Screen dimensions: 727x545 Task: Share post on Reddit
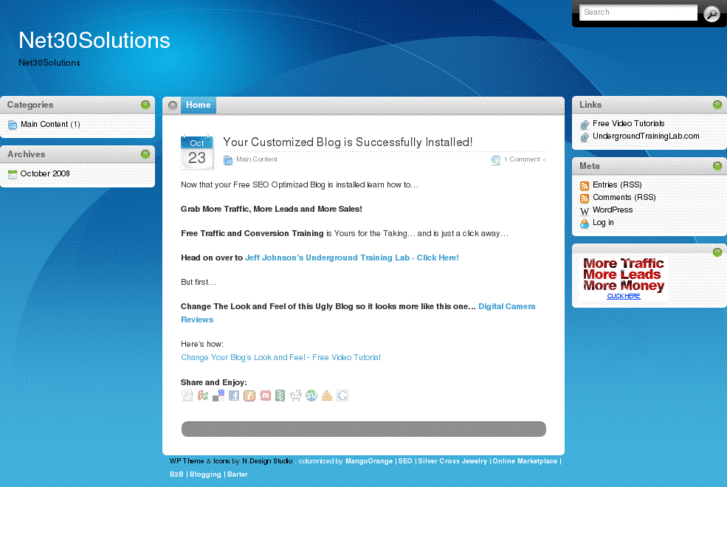296,396
